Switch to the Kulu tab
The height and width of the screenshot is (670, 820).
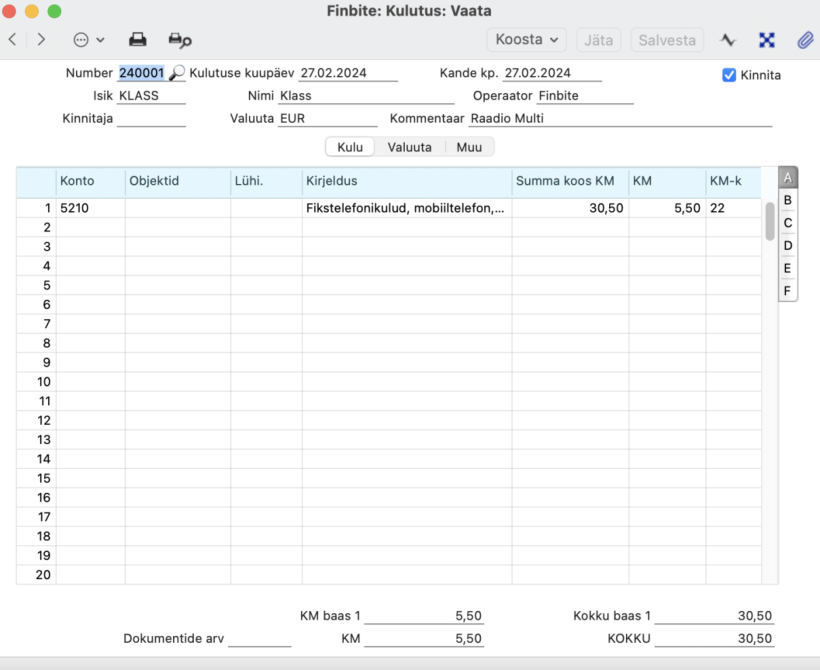point(350,147)
